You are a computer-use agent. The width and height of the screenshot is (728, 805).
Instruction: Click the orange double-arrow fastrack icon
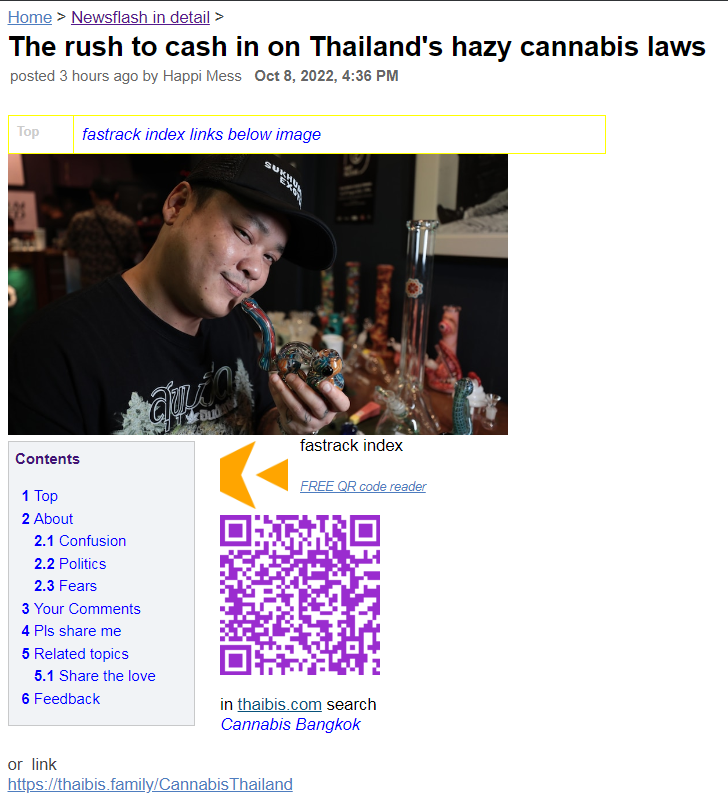tap(254, 474)
